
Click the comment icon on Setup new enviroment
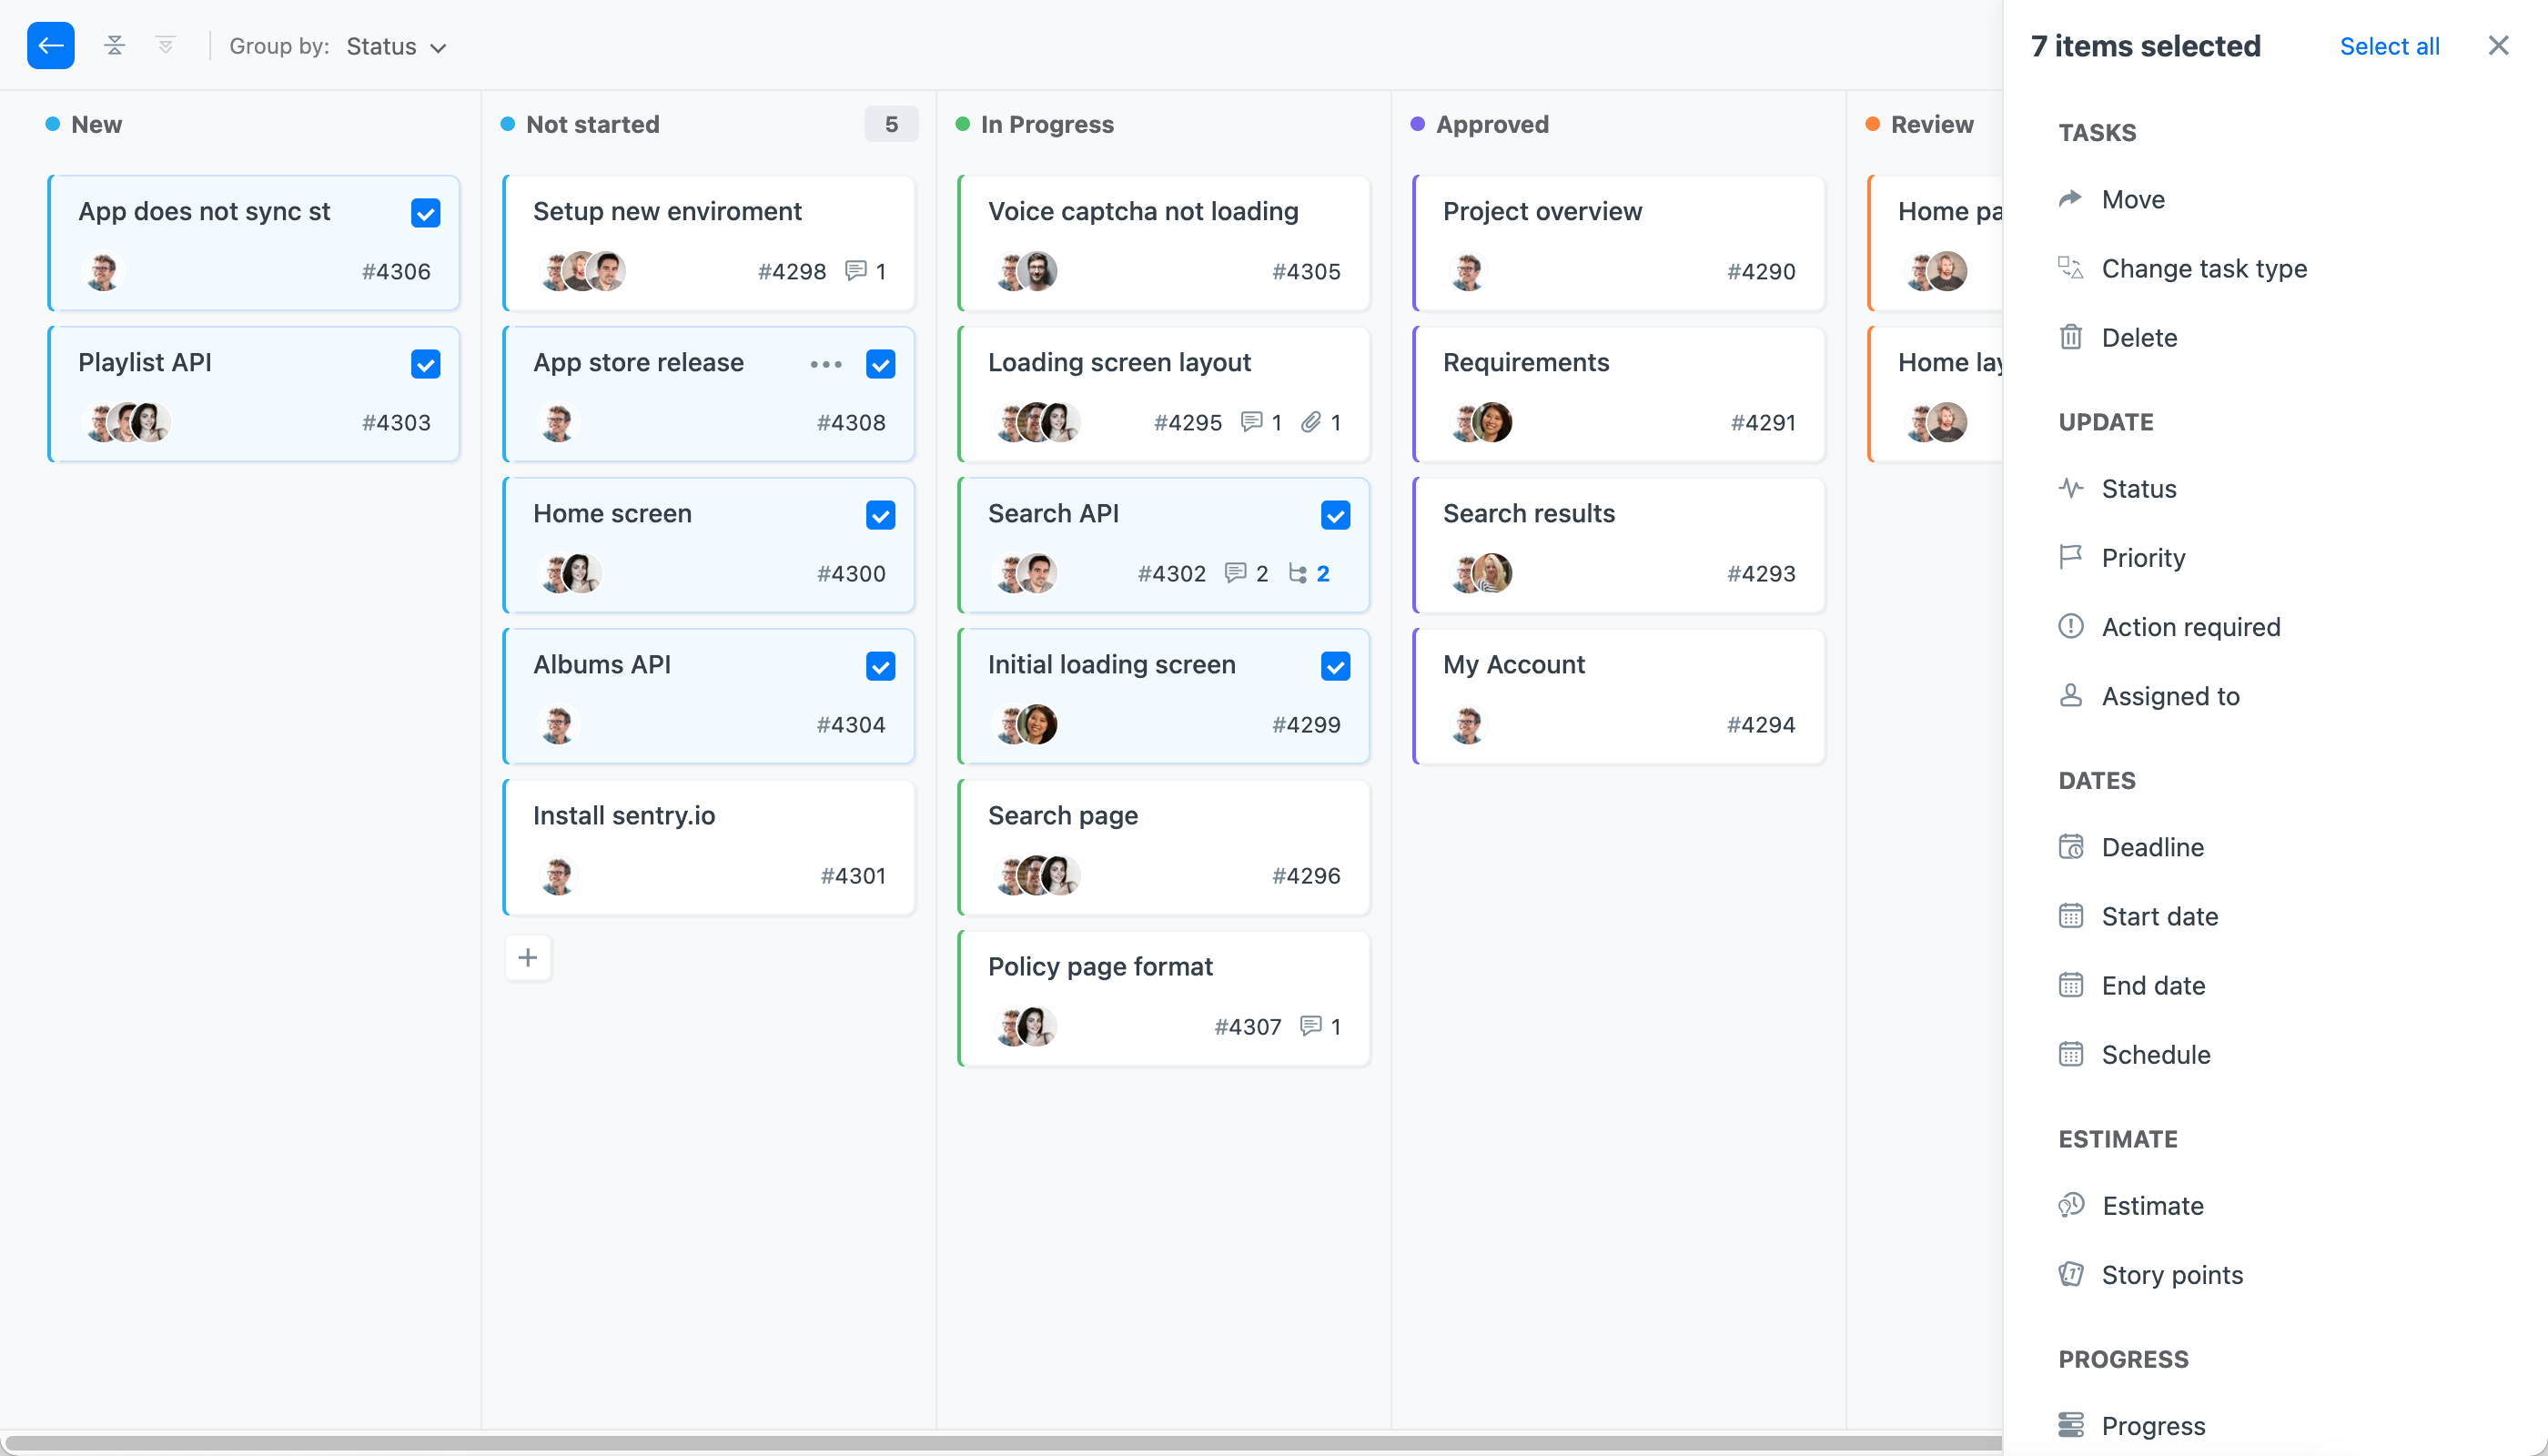(856, 271)
